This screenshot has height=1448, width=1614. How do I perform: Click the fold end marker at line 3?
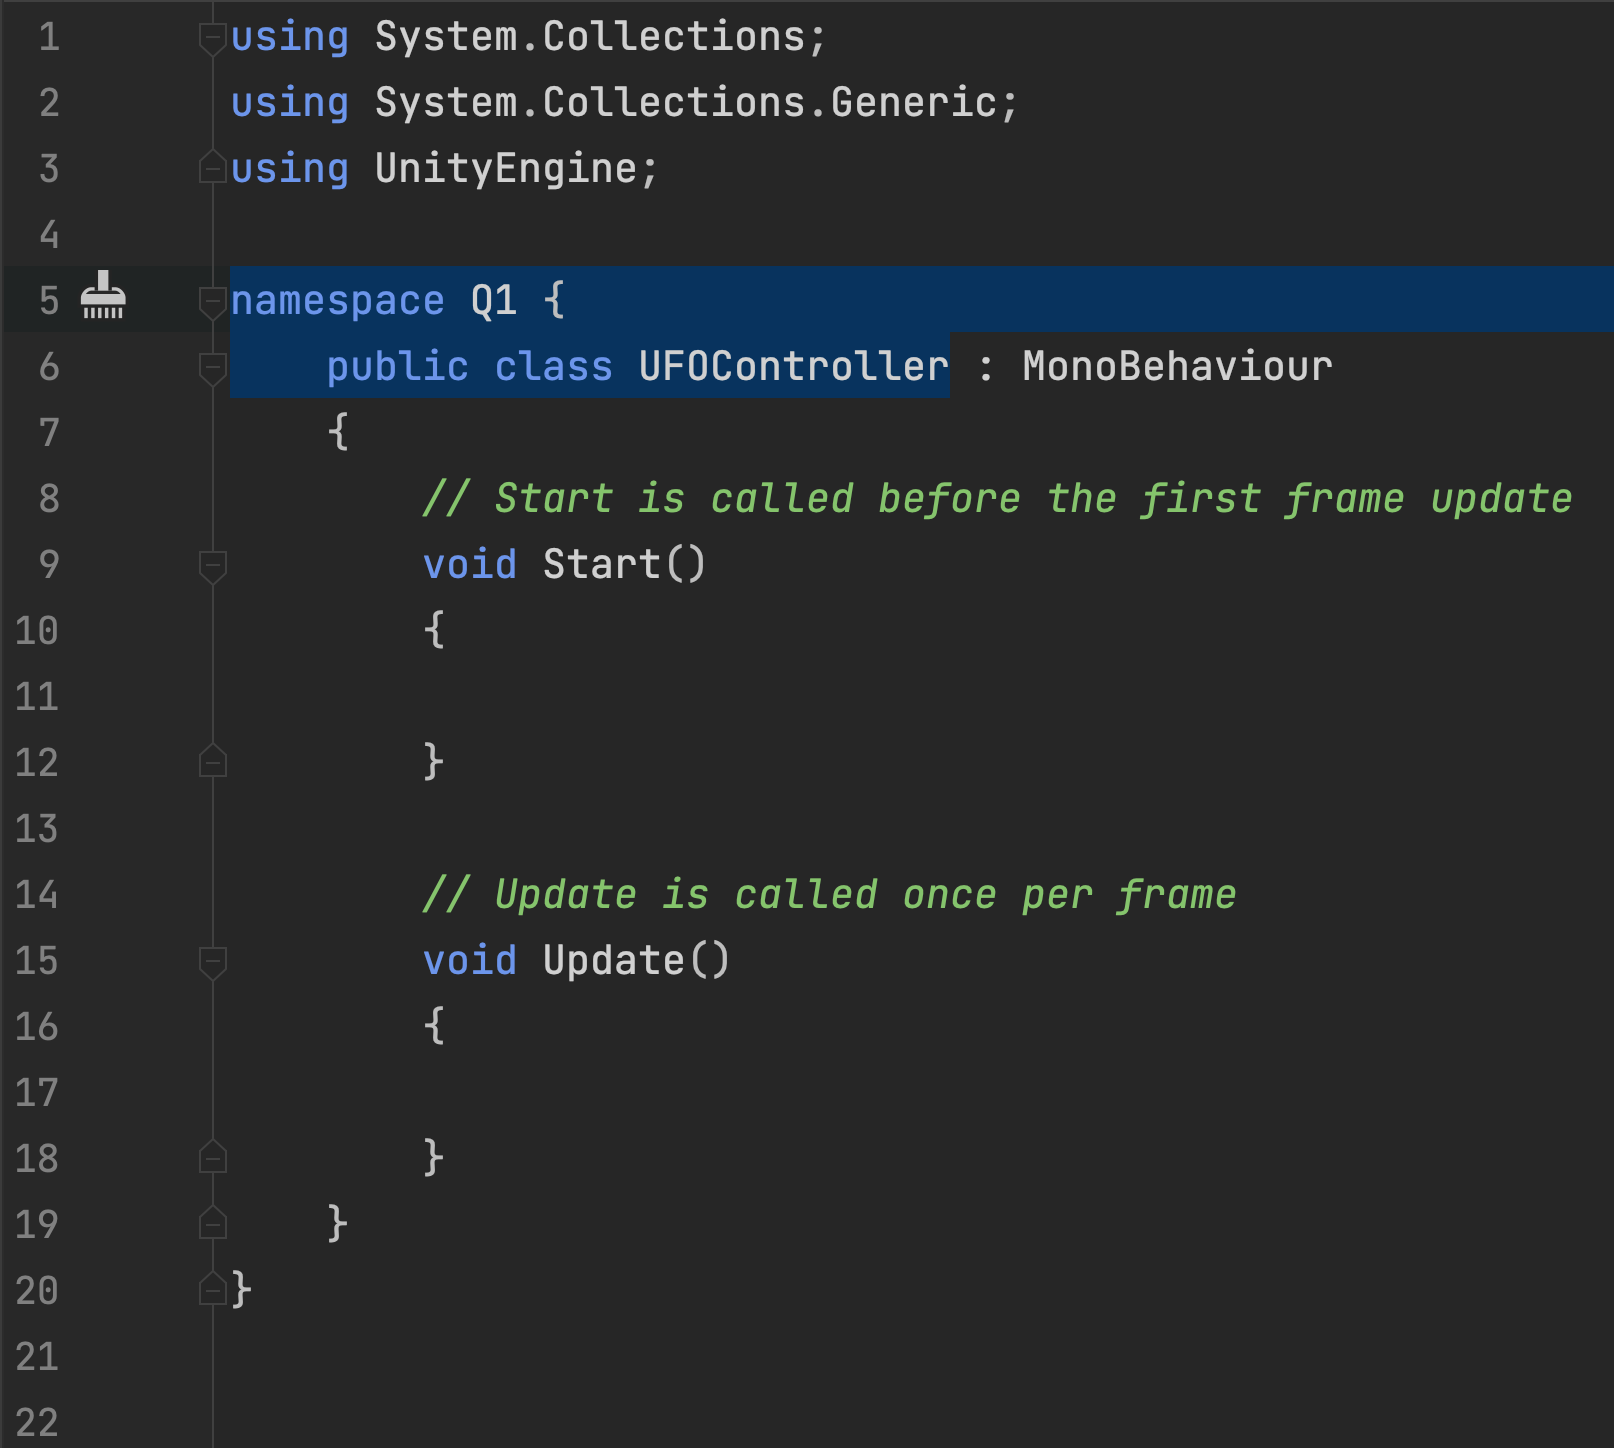[x=212, y=167]
